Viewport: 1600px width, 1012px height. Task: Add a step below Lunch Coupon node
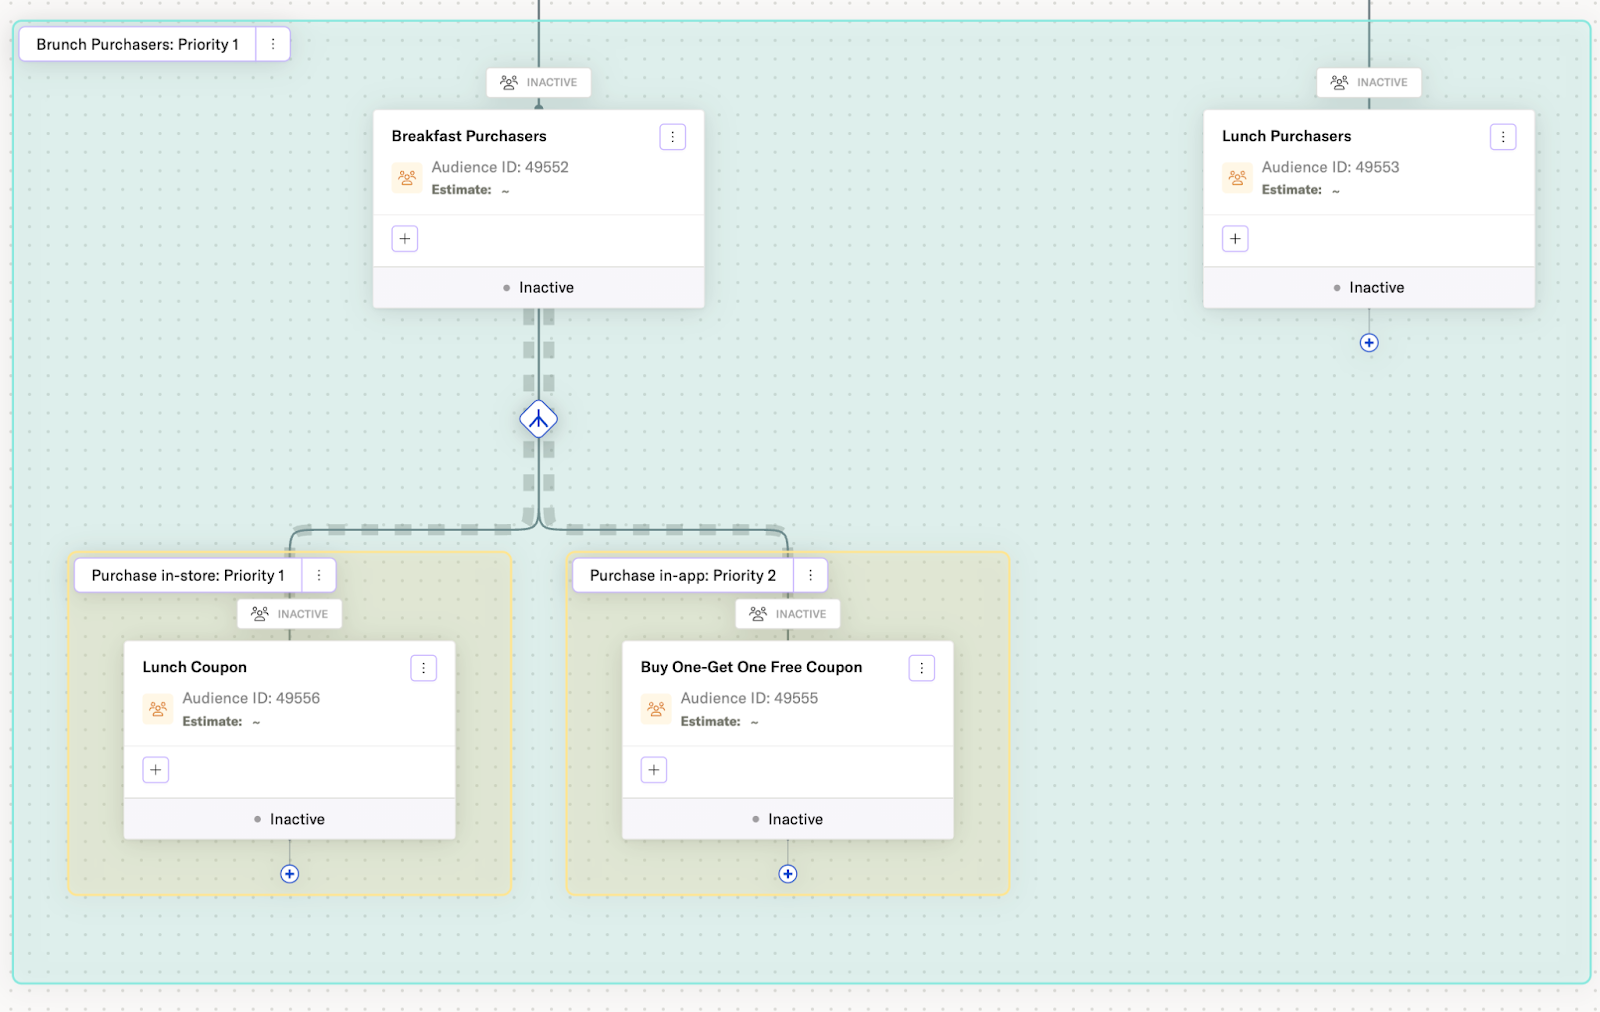click(289, 874)
